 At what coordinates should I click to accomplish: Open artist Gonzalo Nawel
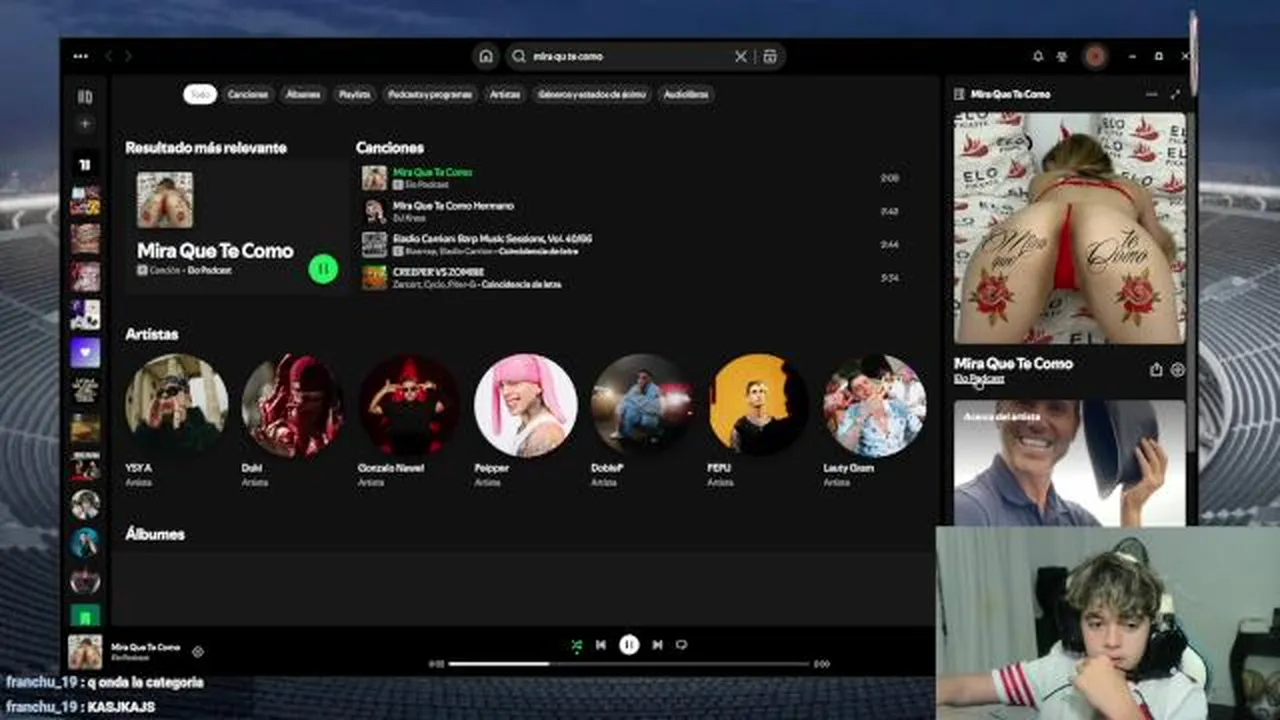[409, 405]
